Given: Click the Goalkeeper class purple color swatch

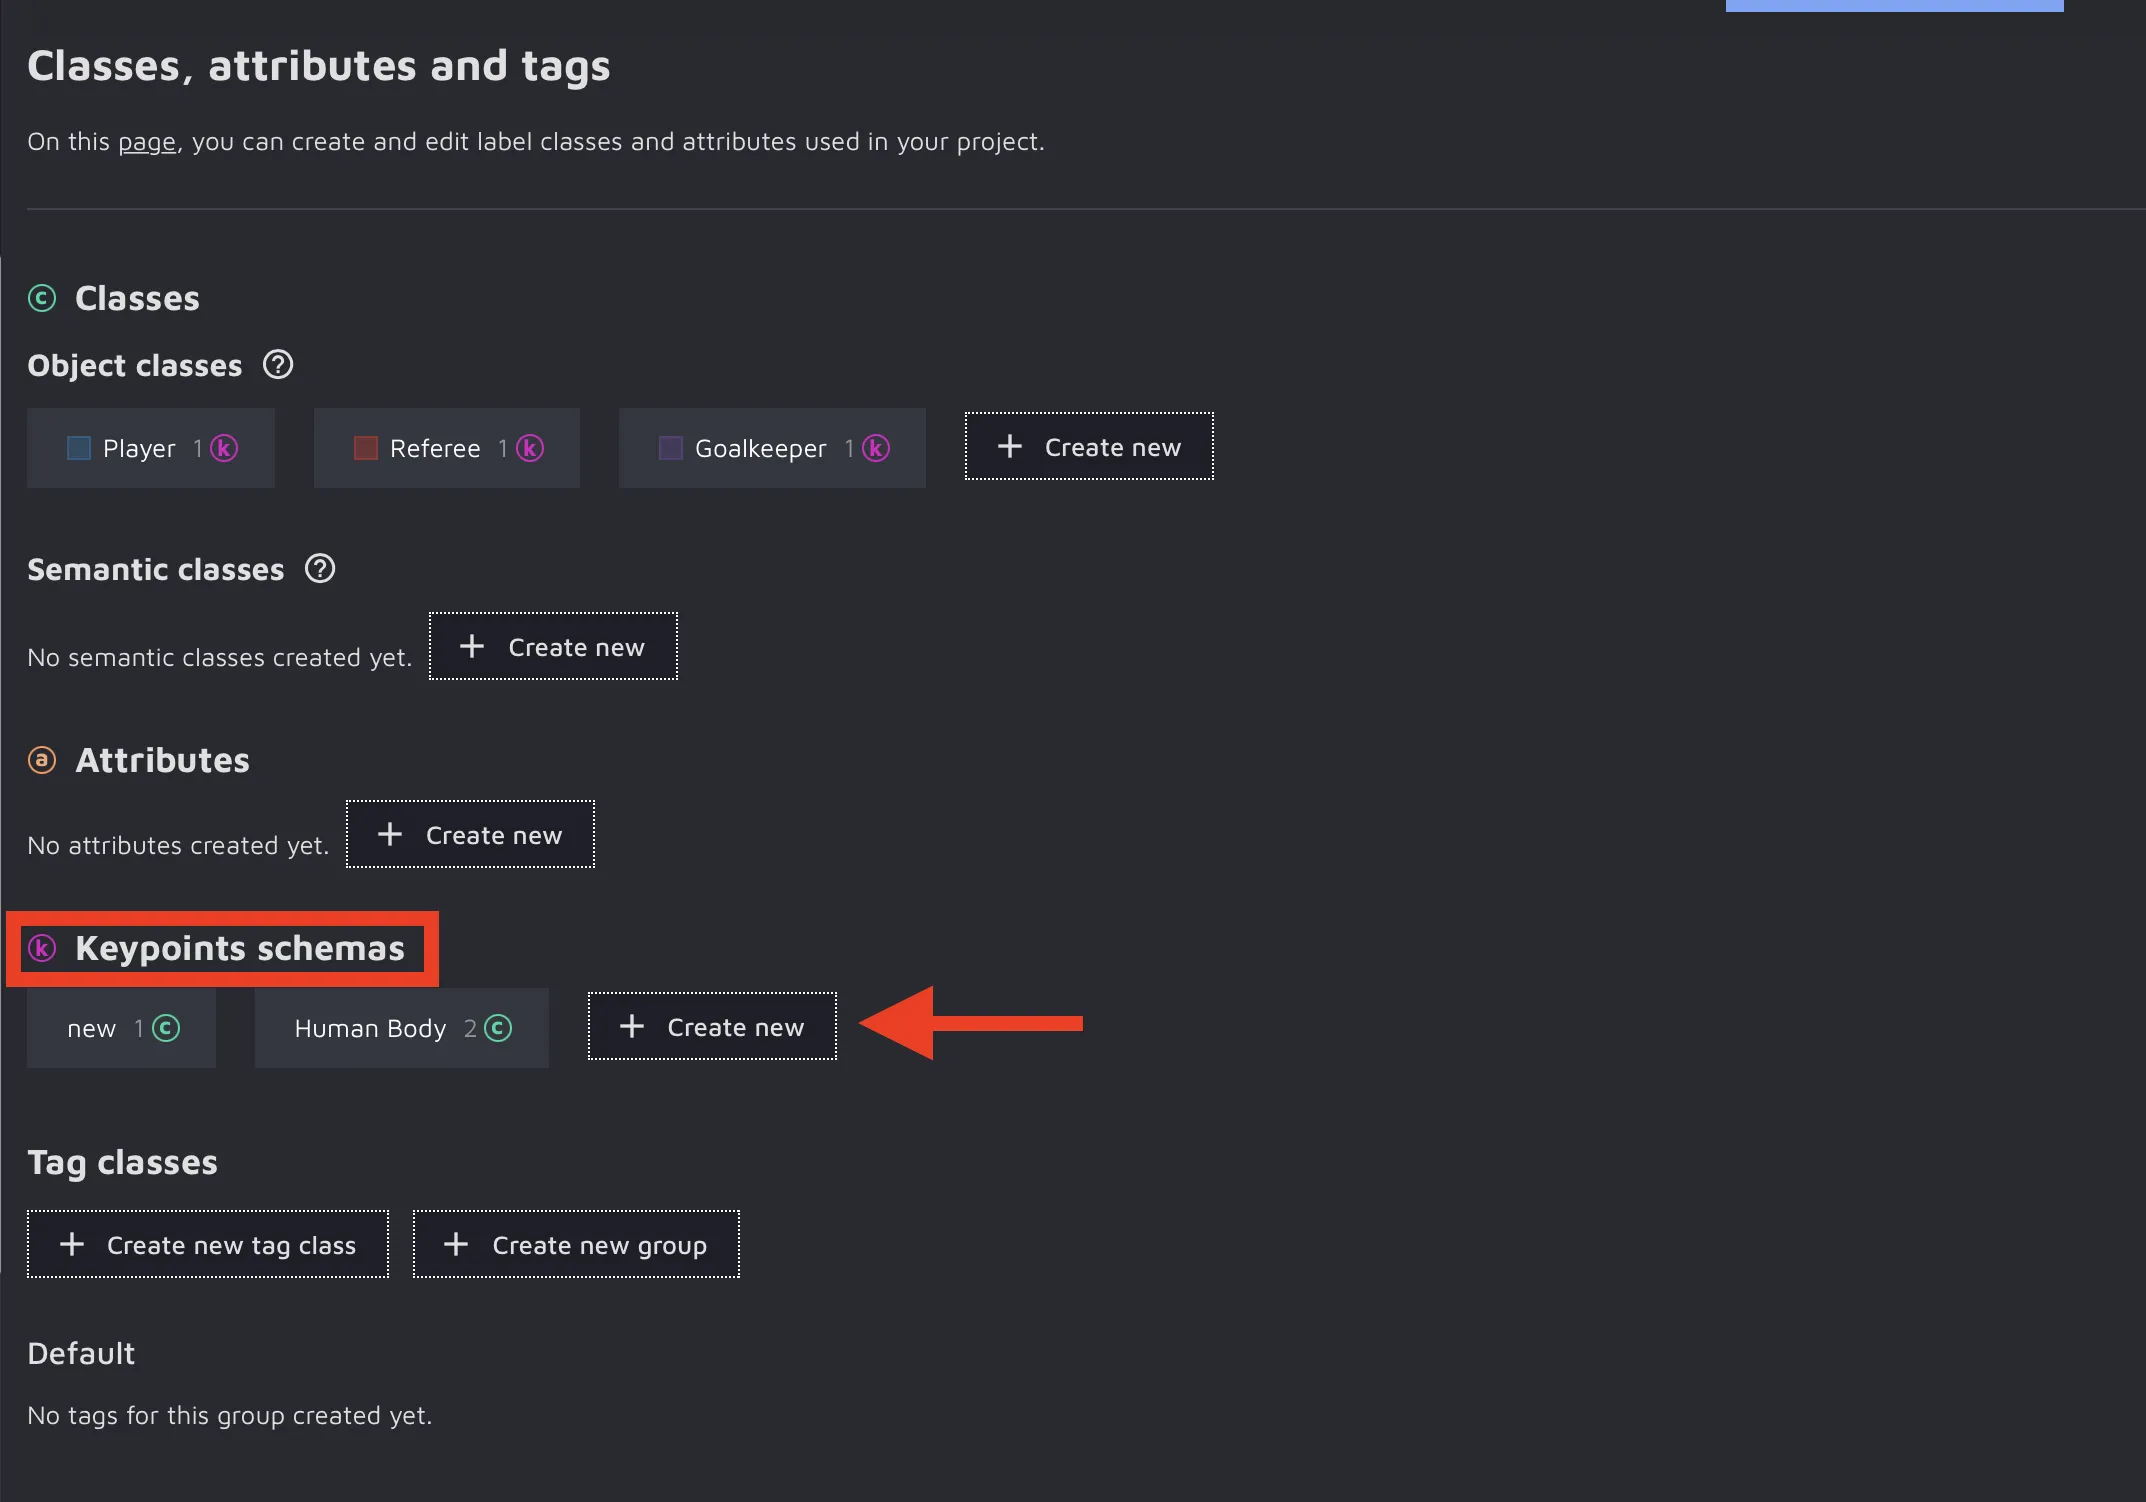Looking at the screenshot, I should click(671, 448).
